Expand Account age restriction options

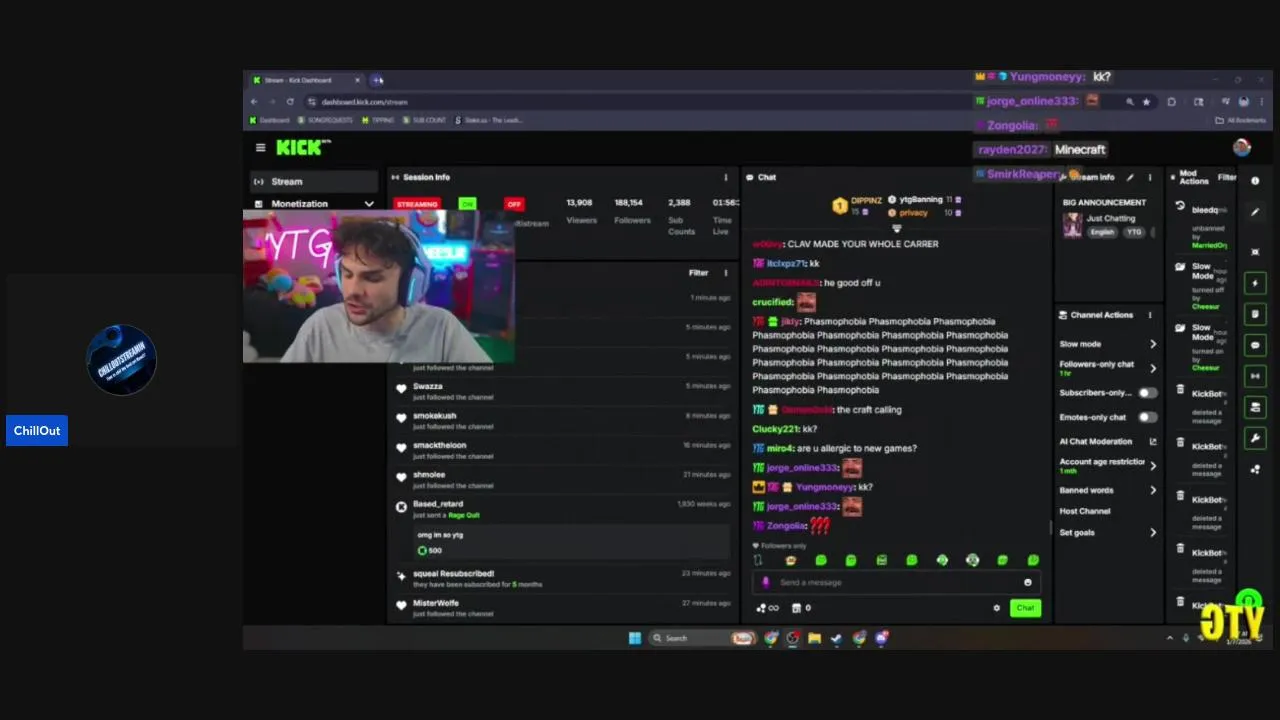(x=1153, y=466)
